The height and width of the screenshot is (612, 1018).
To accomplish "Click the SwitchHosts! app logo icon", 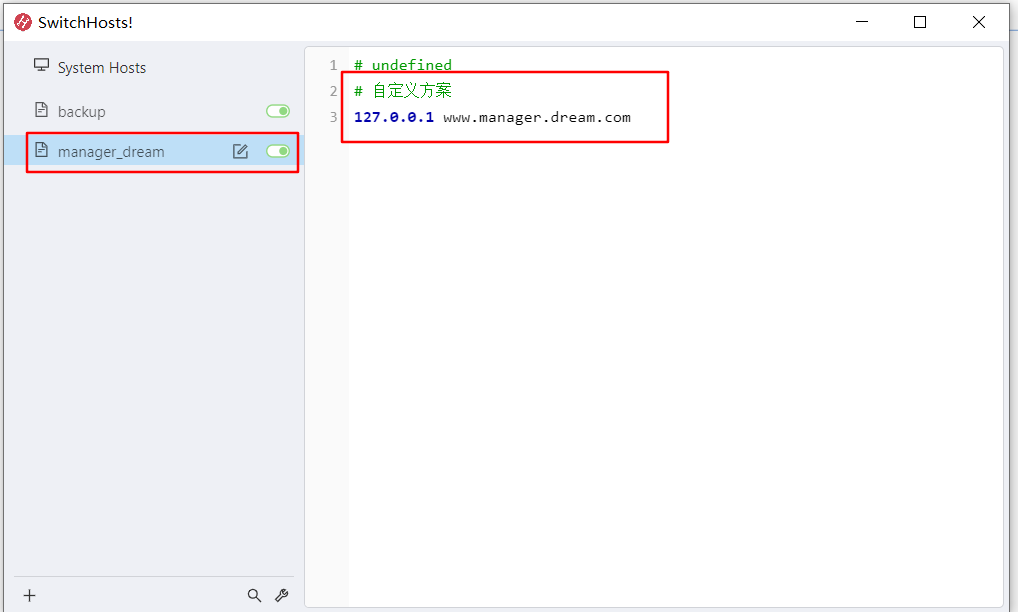I will click(23, 23).
